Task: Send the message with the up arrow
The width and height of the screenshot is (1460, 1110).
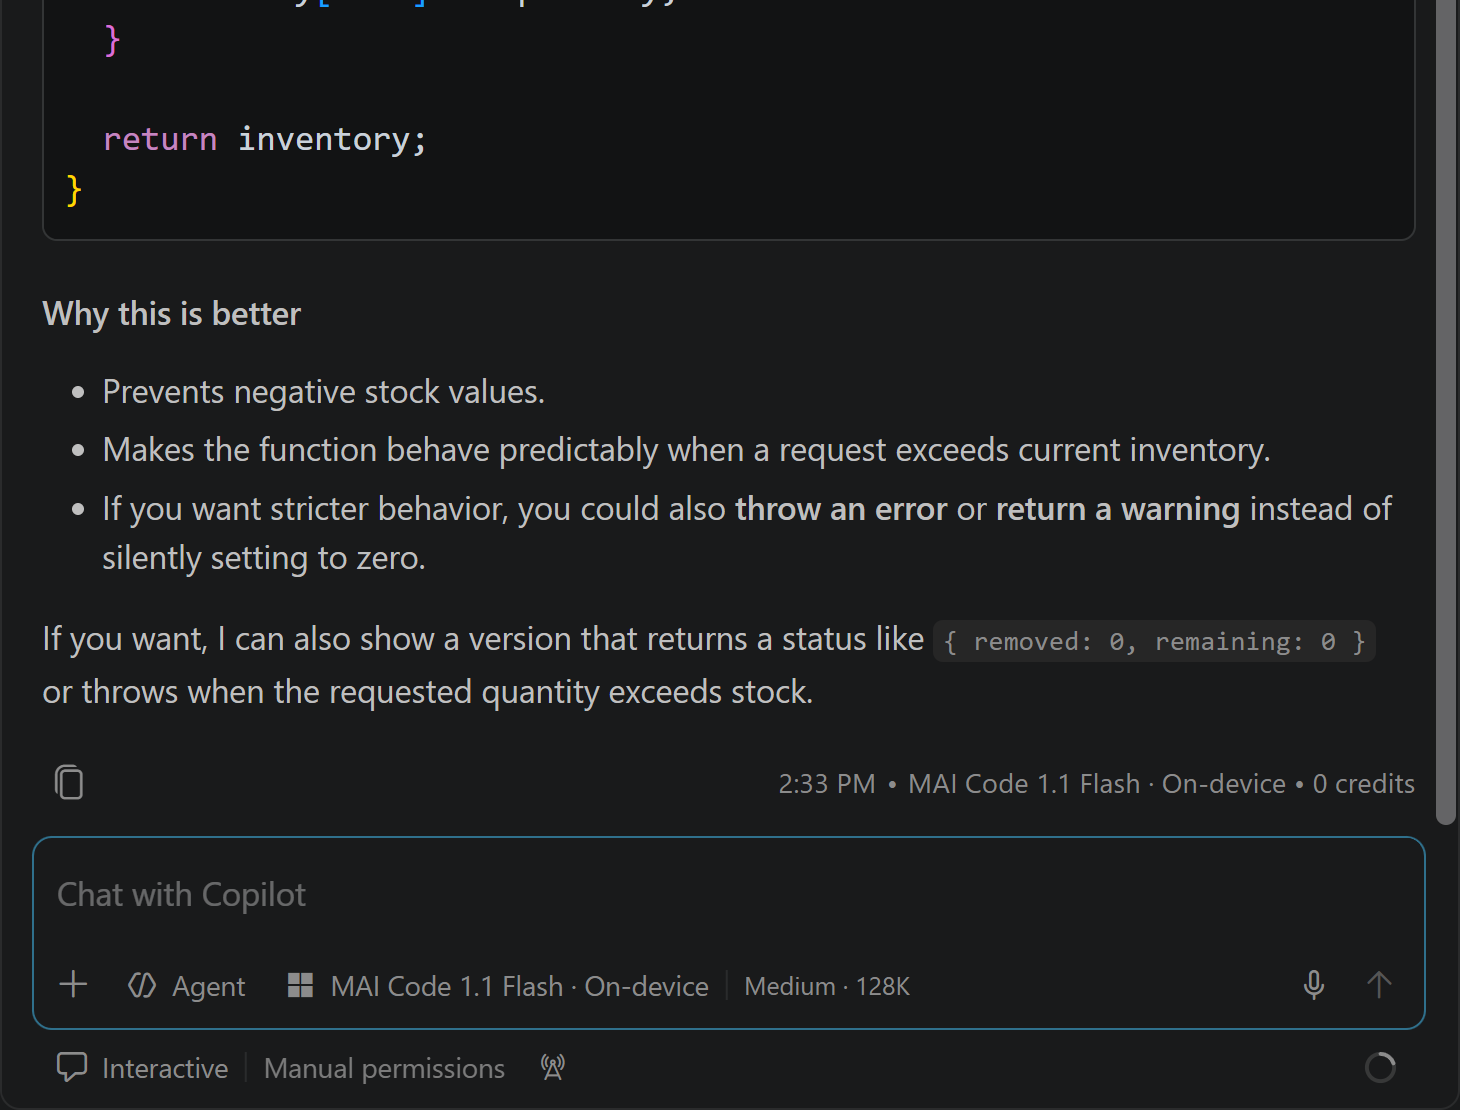Action: [1379, 985]
